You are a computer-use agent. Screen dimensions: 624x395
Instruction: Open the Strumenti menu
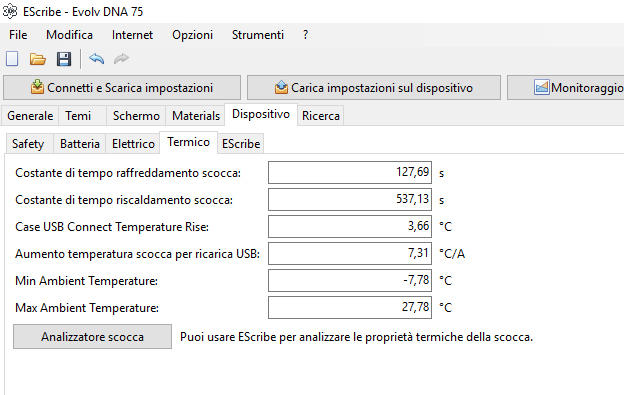[258, 35]
